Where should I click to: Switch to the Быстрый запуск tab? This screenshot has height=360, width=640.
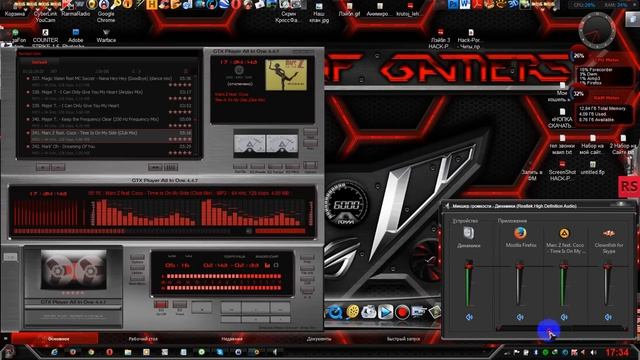click(x=403, y=339)
